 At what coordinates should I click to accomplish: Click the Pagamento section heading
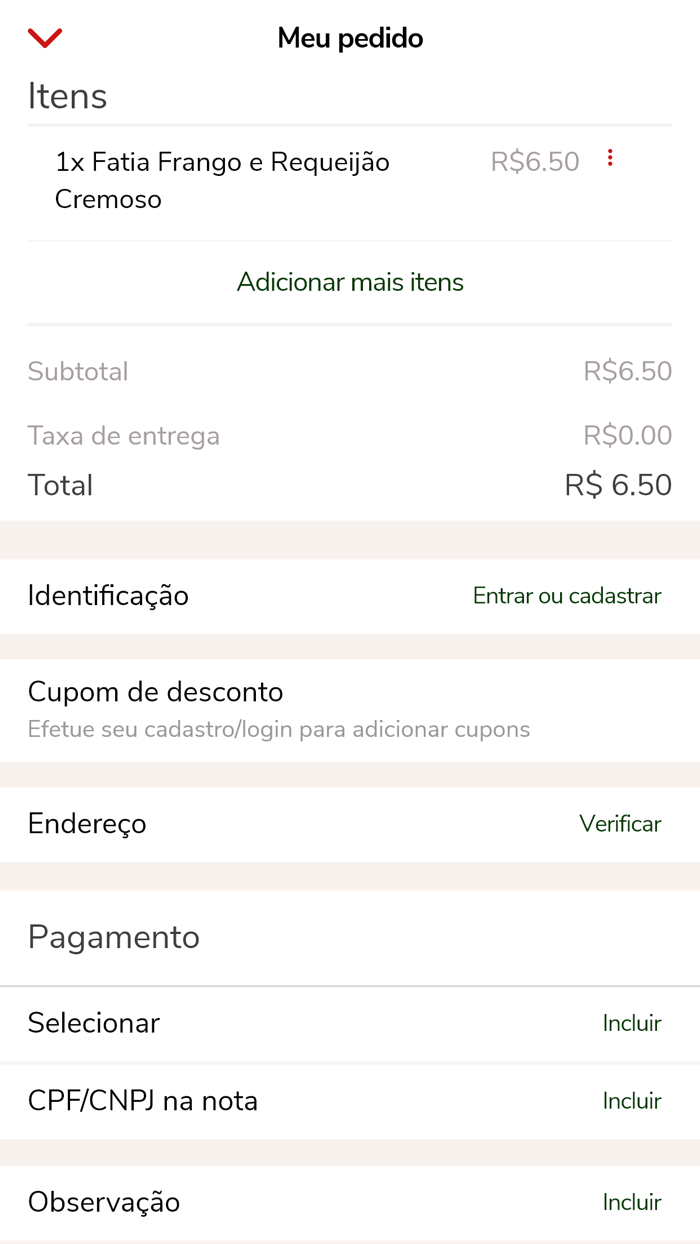114,937
